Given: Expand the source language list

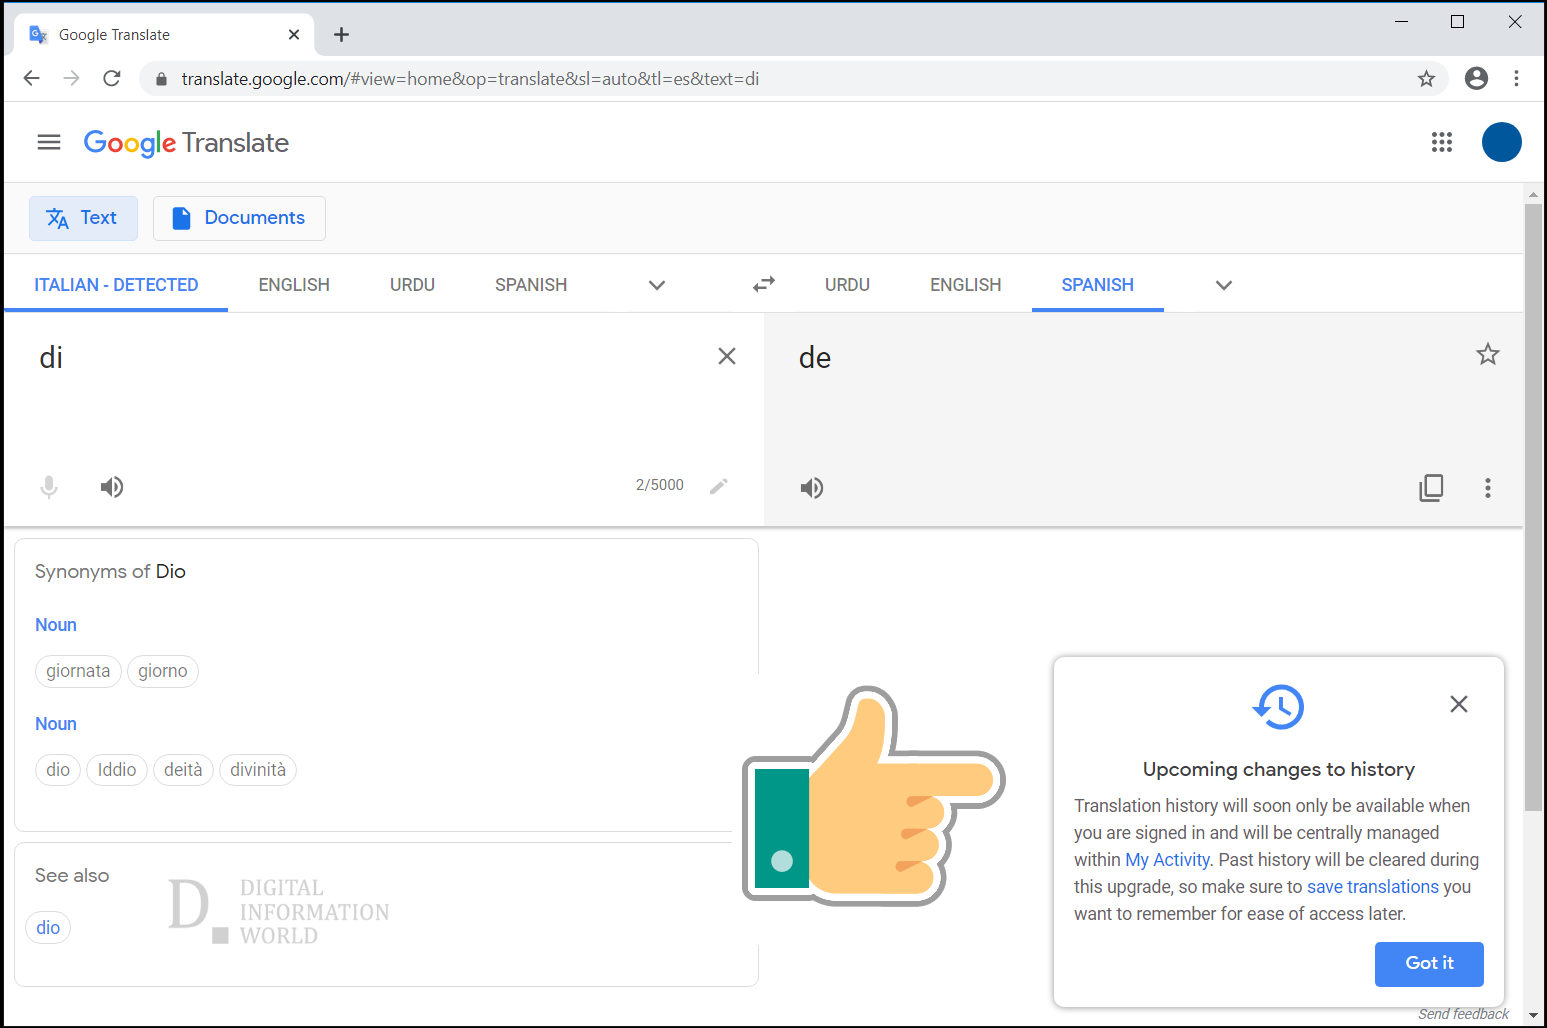Looking at the screenshot, I should pos(656,285).
